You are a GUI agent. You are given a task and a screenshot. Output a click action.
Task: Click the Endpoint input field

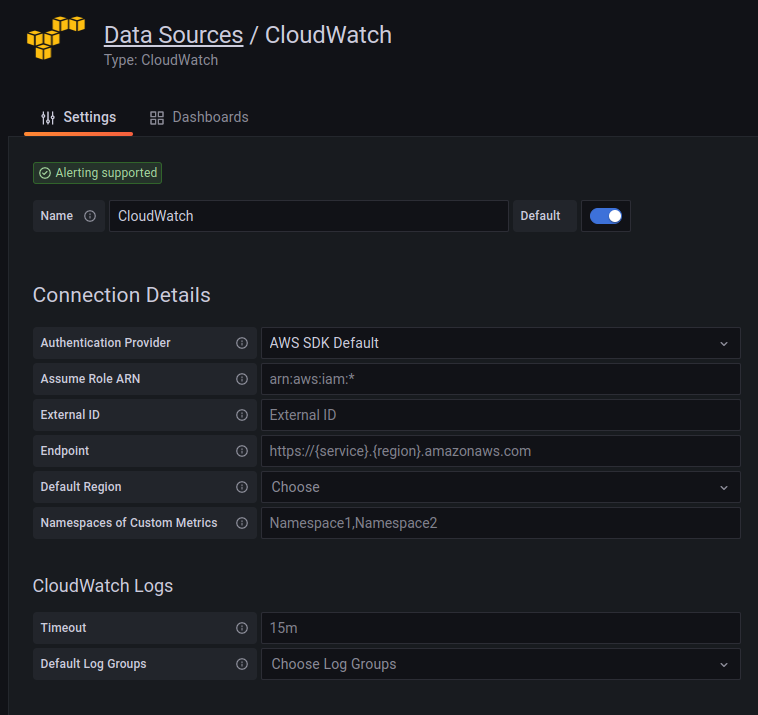click(x=501, y=451)
